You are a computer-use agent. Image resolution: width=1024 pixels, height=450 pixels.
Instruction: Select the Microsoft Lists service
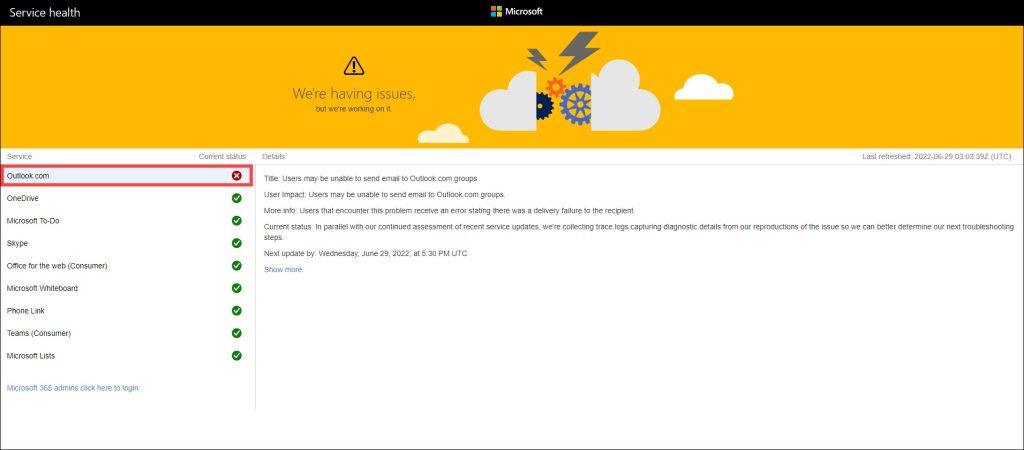click(x=127, y=356)
